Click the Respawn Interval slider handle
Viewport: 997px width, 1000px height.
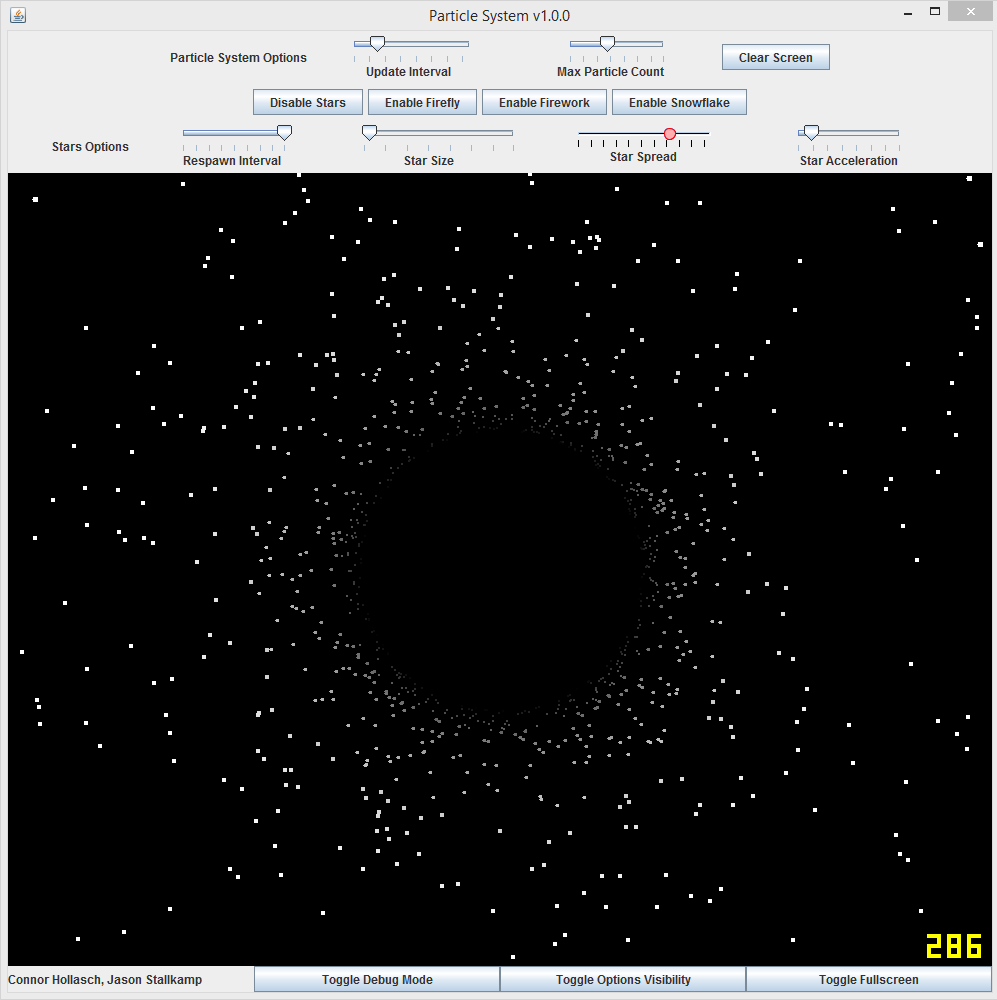click(x=284, y=133)
